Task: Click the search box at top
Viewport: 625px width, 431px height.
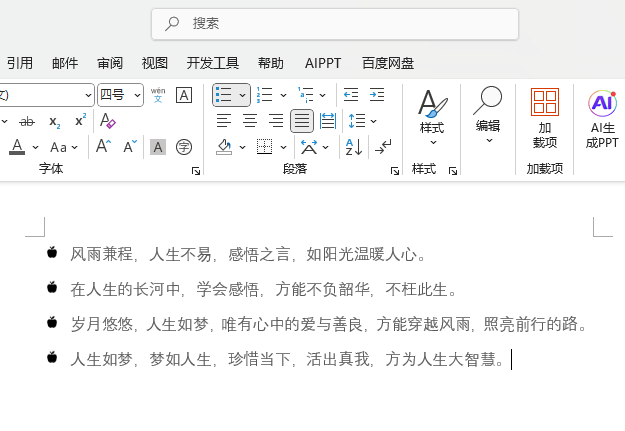Action: [335, 24]
